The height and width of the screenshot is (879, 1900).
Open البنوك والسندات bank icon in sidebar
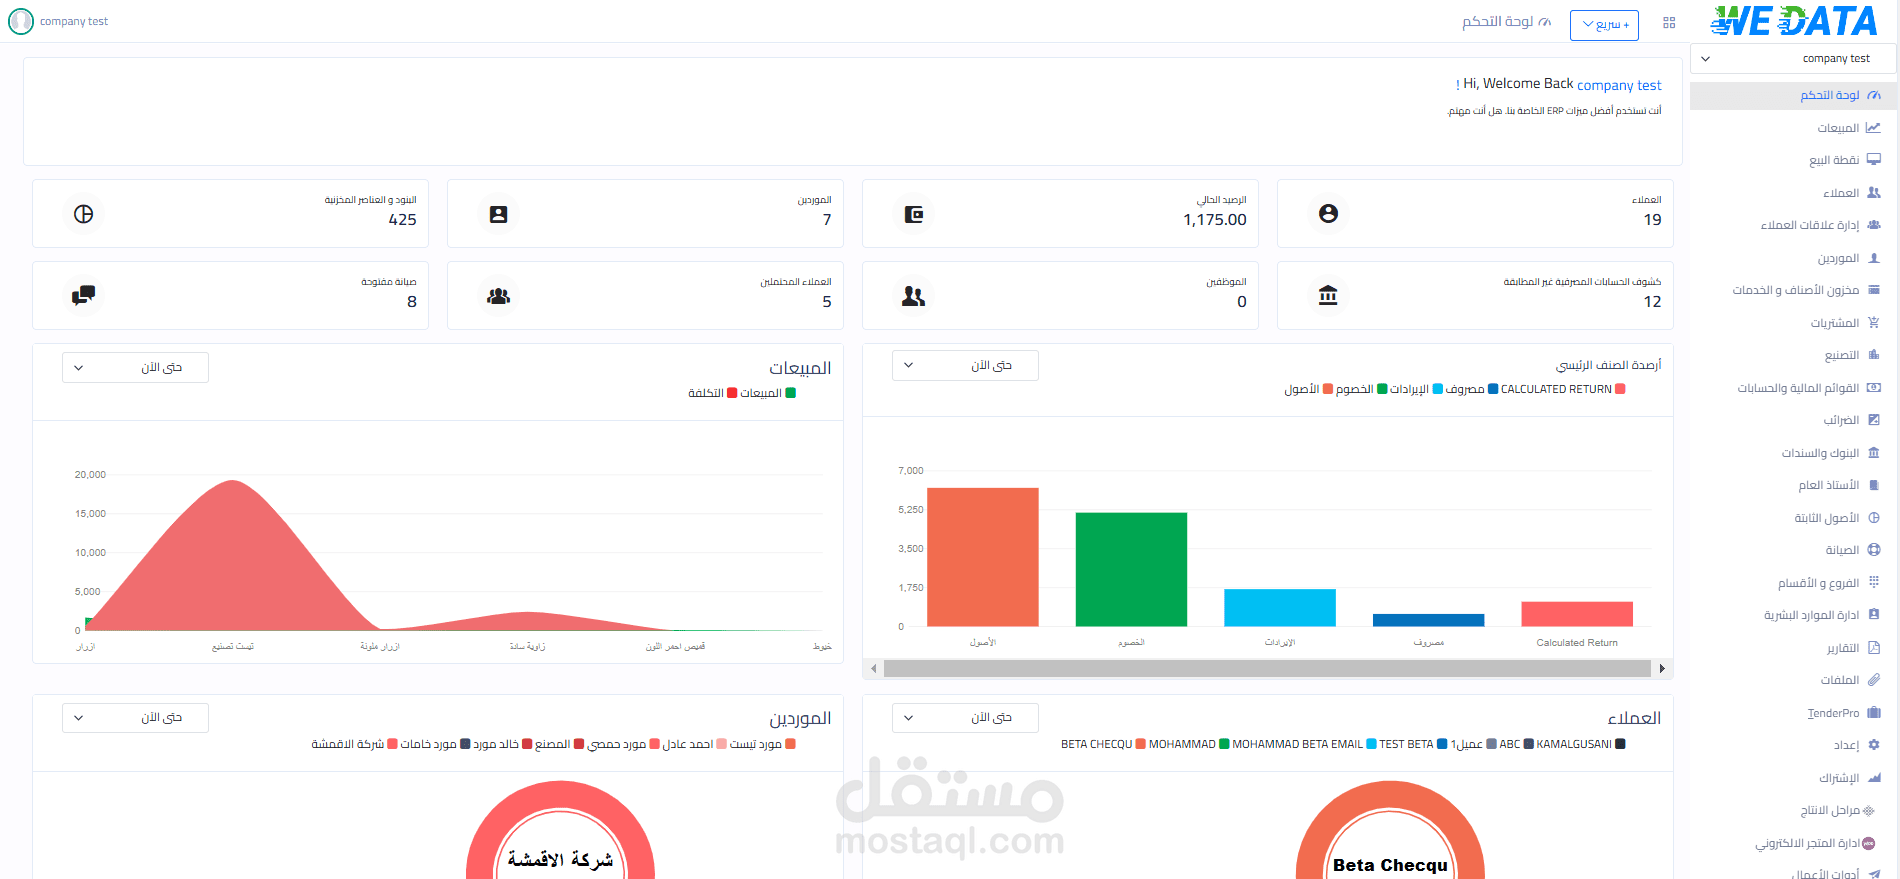click(x=1874, y=453)
